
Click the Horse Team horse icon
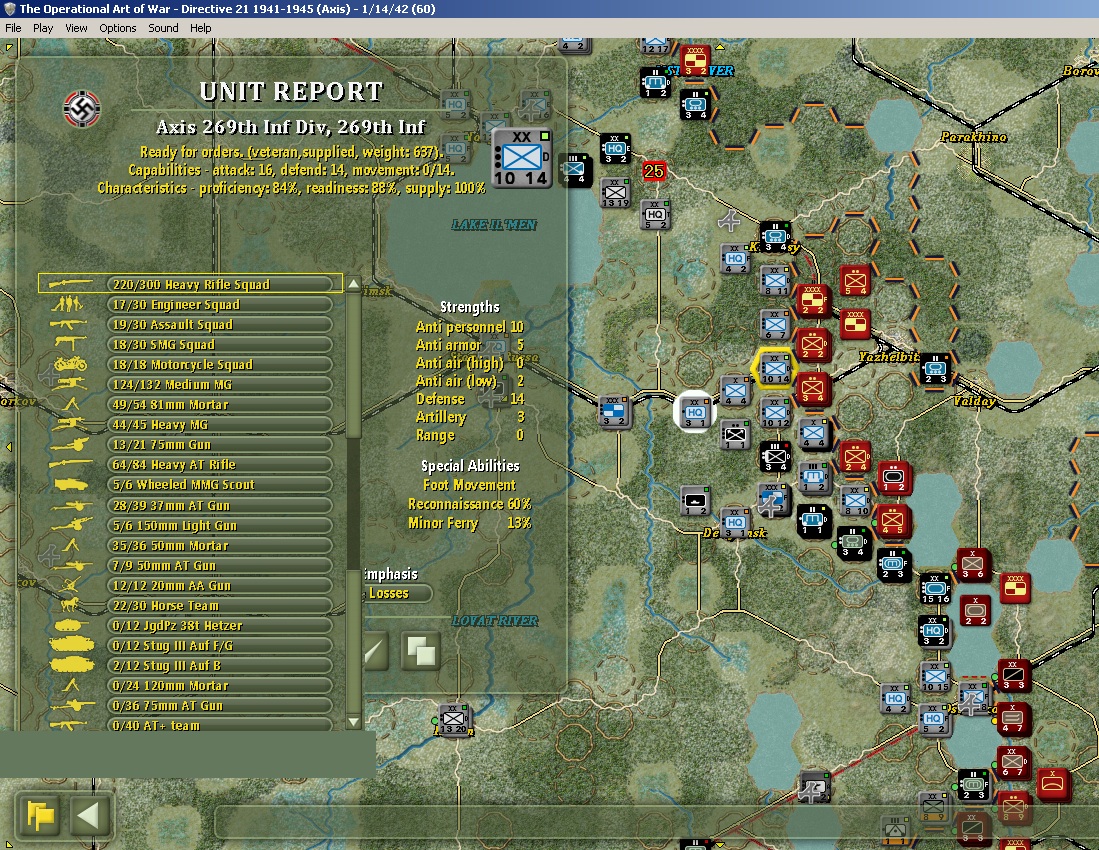point(71,605)
